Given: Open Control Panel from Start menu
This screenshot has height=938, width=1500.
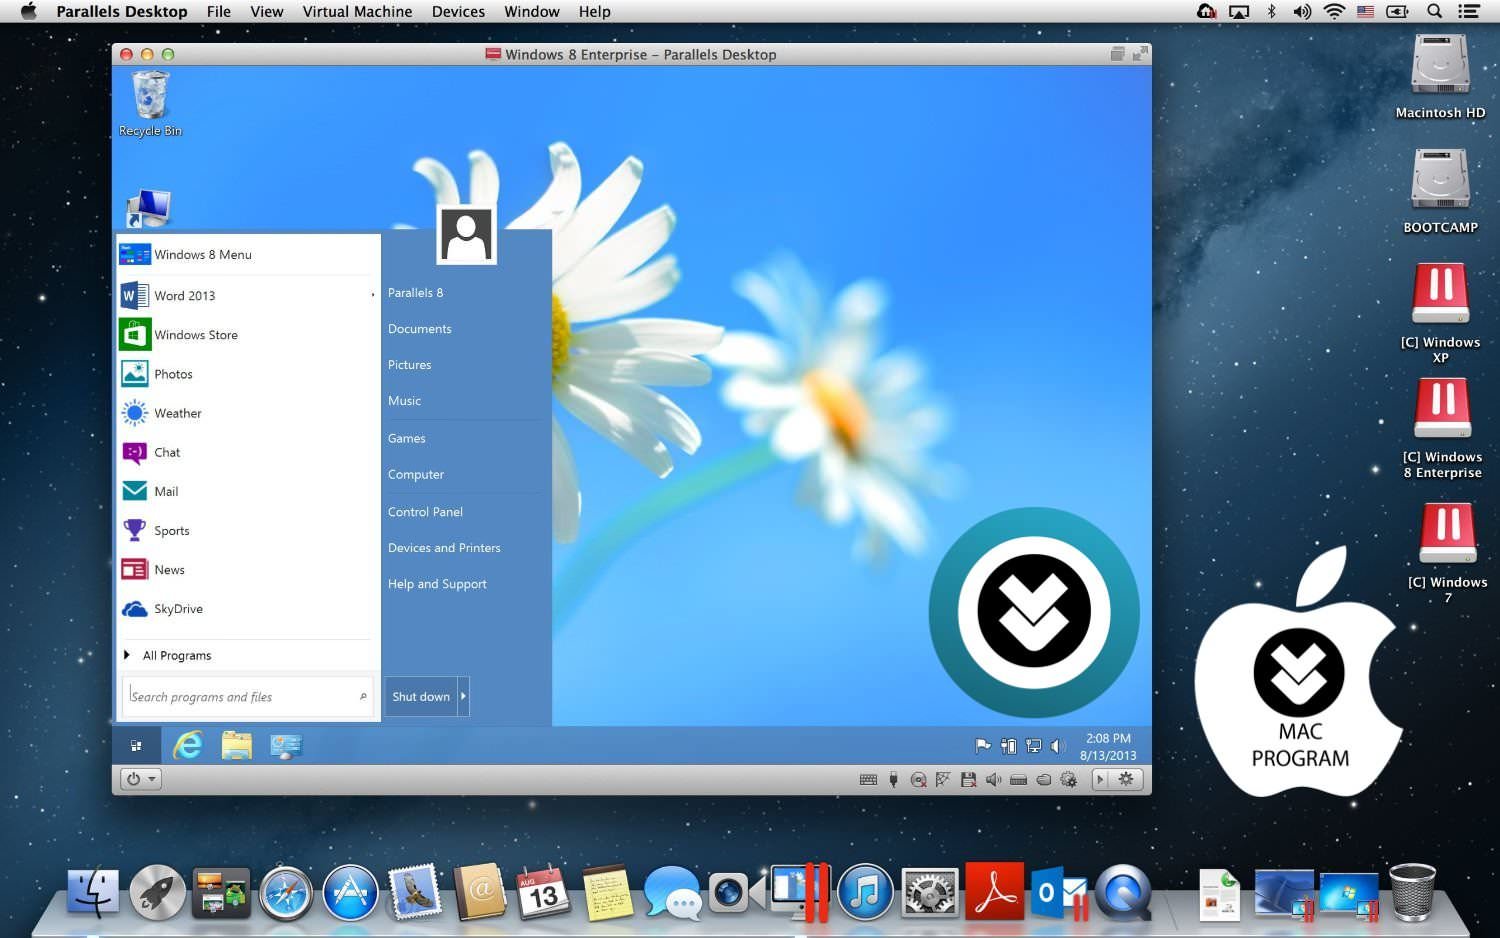Looking at the screenshot, I should [425, 511].
